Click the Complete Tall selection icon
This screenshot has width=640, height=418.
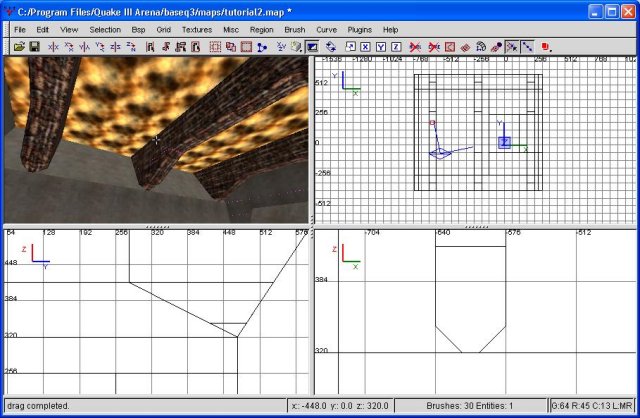coord(150,47)
